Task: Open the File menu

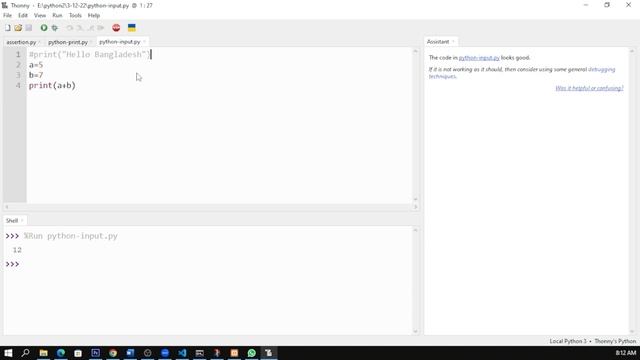Action: click(7, 15)
